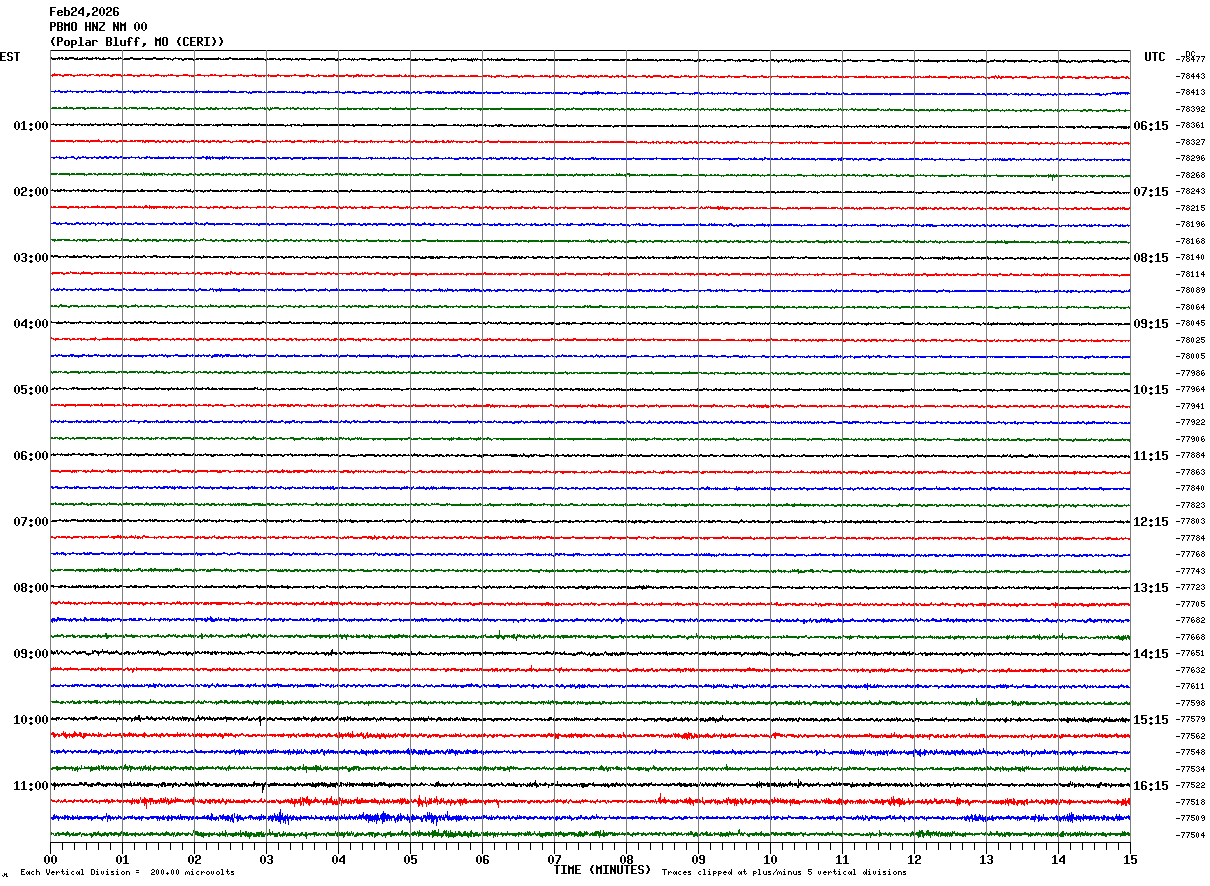
Task: Click the 09:15 UTC time label
Action: click(1151, 324)
